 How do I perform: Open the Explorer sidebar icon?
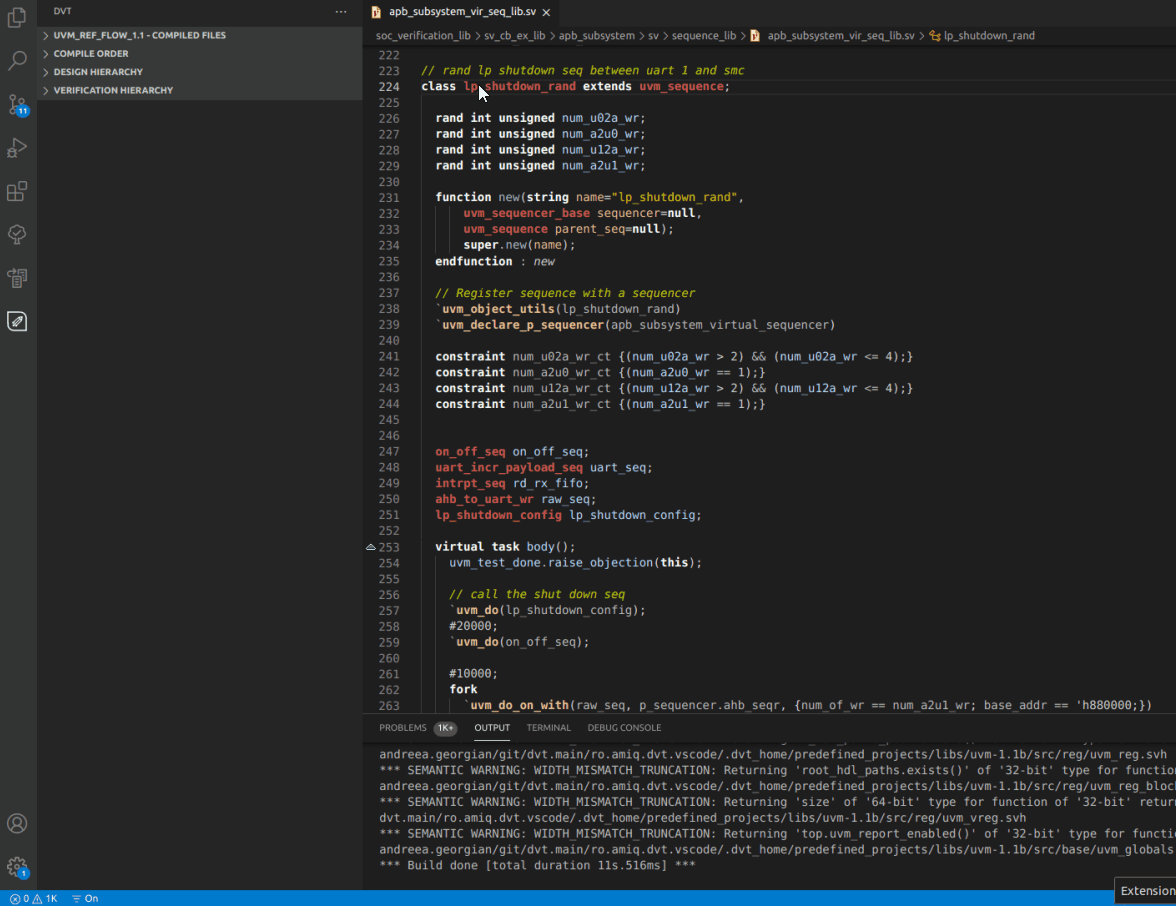[x=16, y=18]
